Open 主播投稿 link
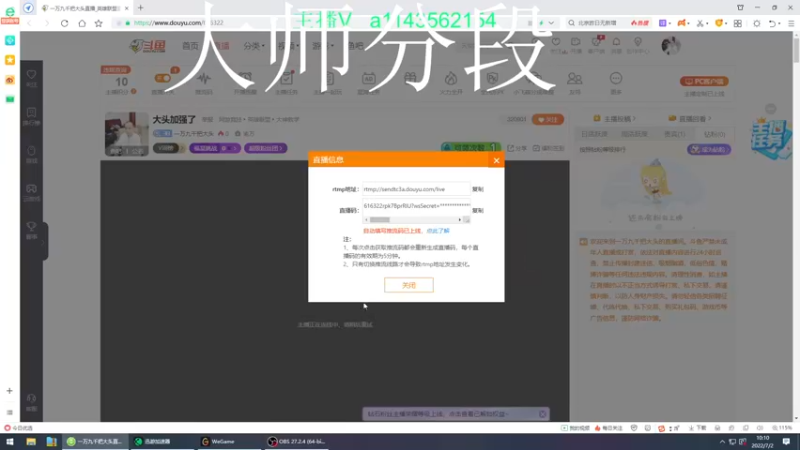The width and height of the screenshot is (800, 450). pyautogui.click(x=614, y=118)
